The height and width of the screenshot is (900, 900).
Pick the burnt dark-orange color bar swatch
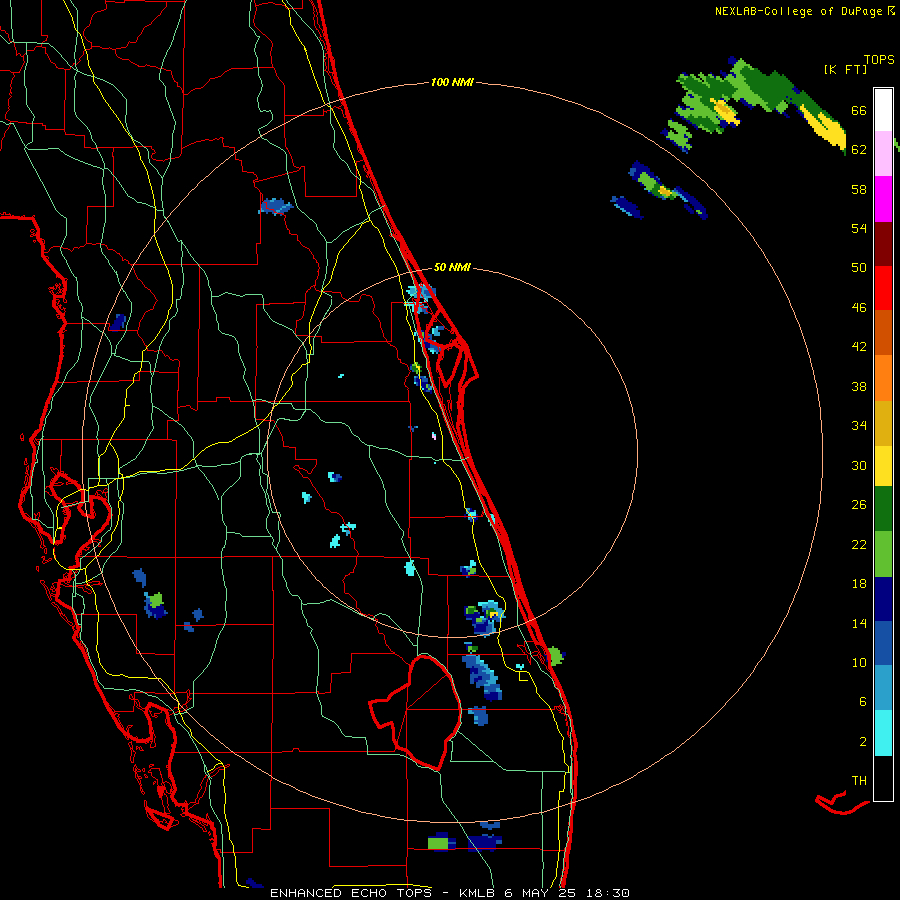tap(883, 332)
